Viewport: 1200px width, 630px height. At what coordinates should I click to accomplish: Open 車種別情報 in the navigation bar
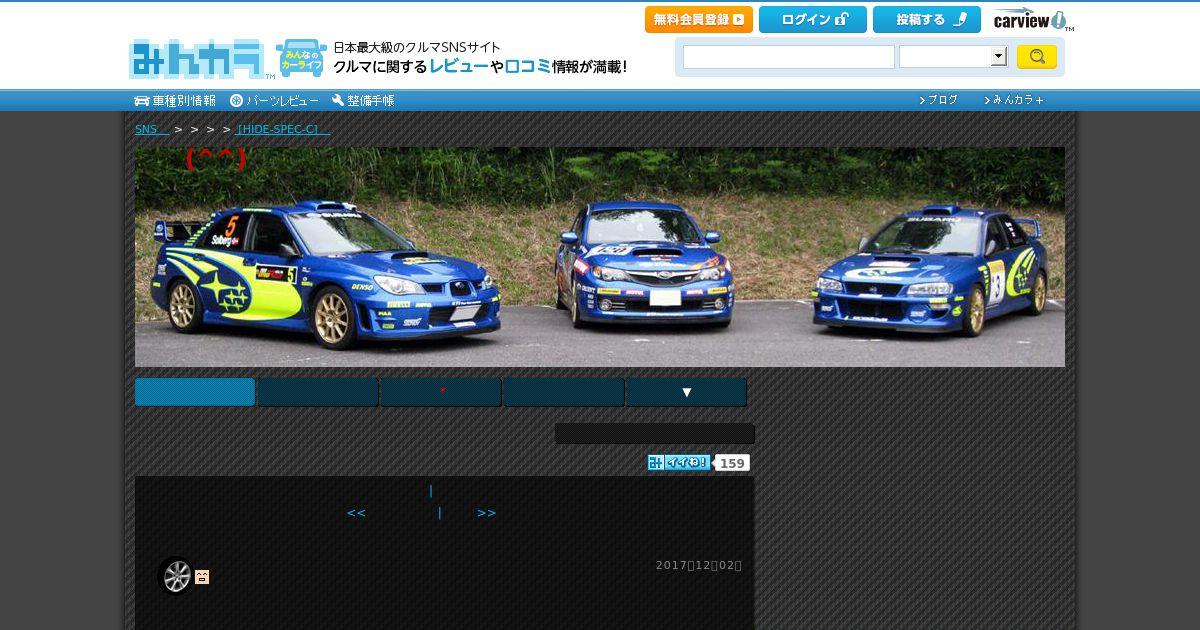coord(175,100)
